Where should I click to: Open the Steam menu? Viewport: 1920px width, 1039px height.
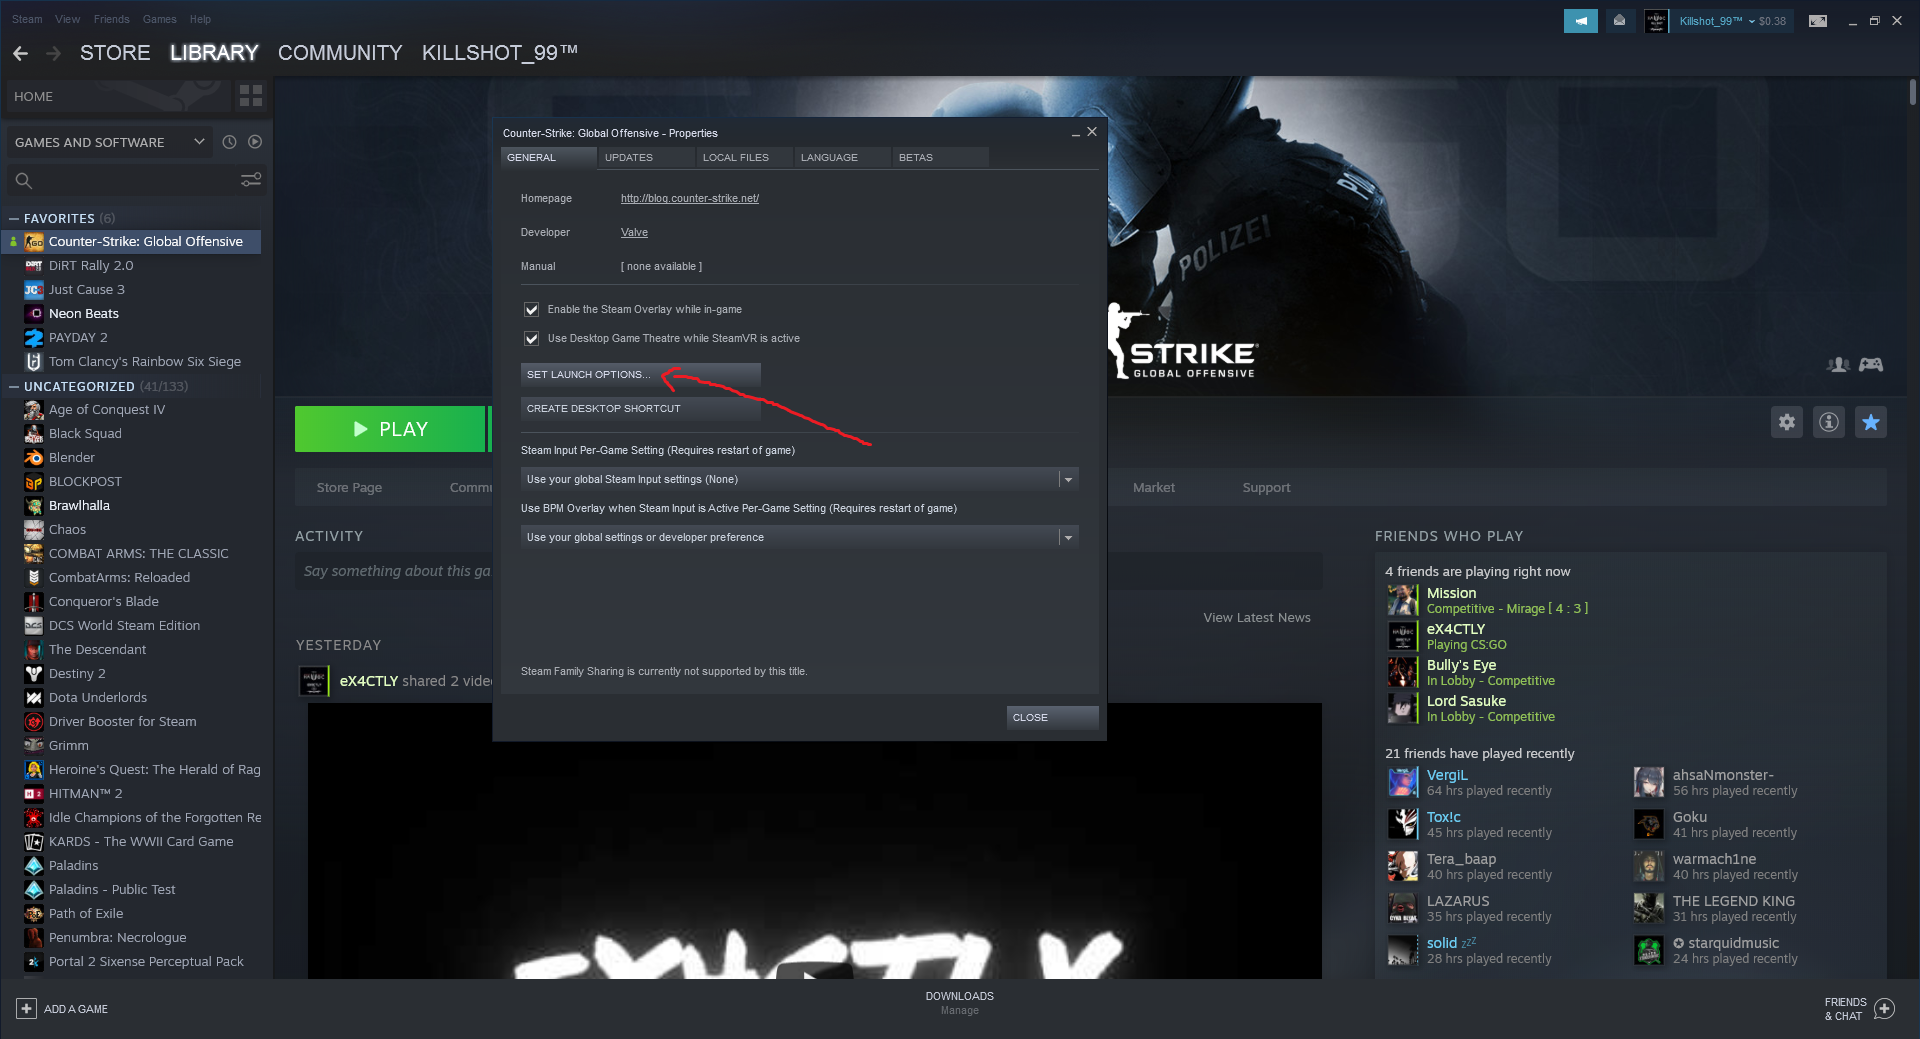pos(27,19)
